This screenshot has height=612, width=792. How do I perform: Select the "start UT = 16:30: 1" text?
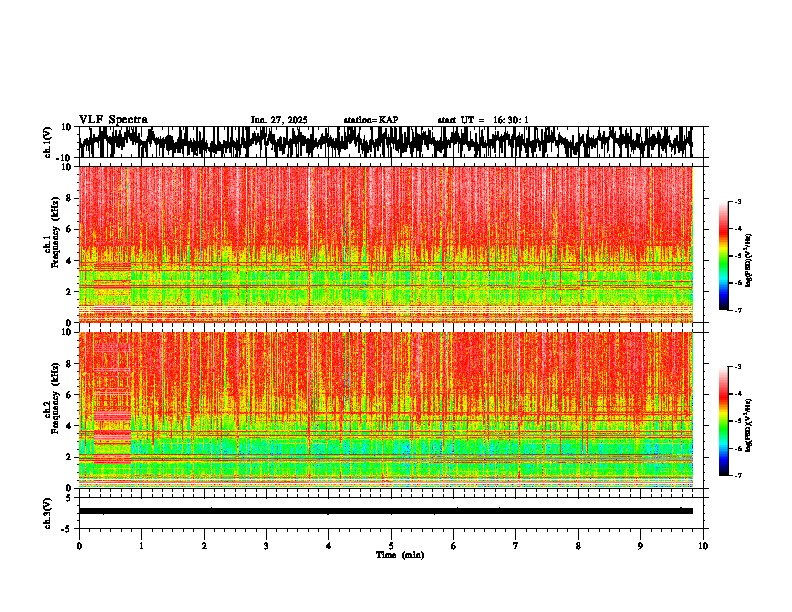(x=483, y=120)
